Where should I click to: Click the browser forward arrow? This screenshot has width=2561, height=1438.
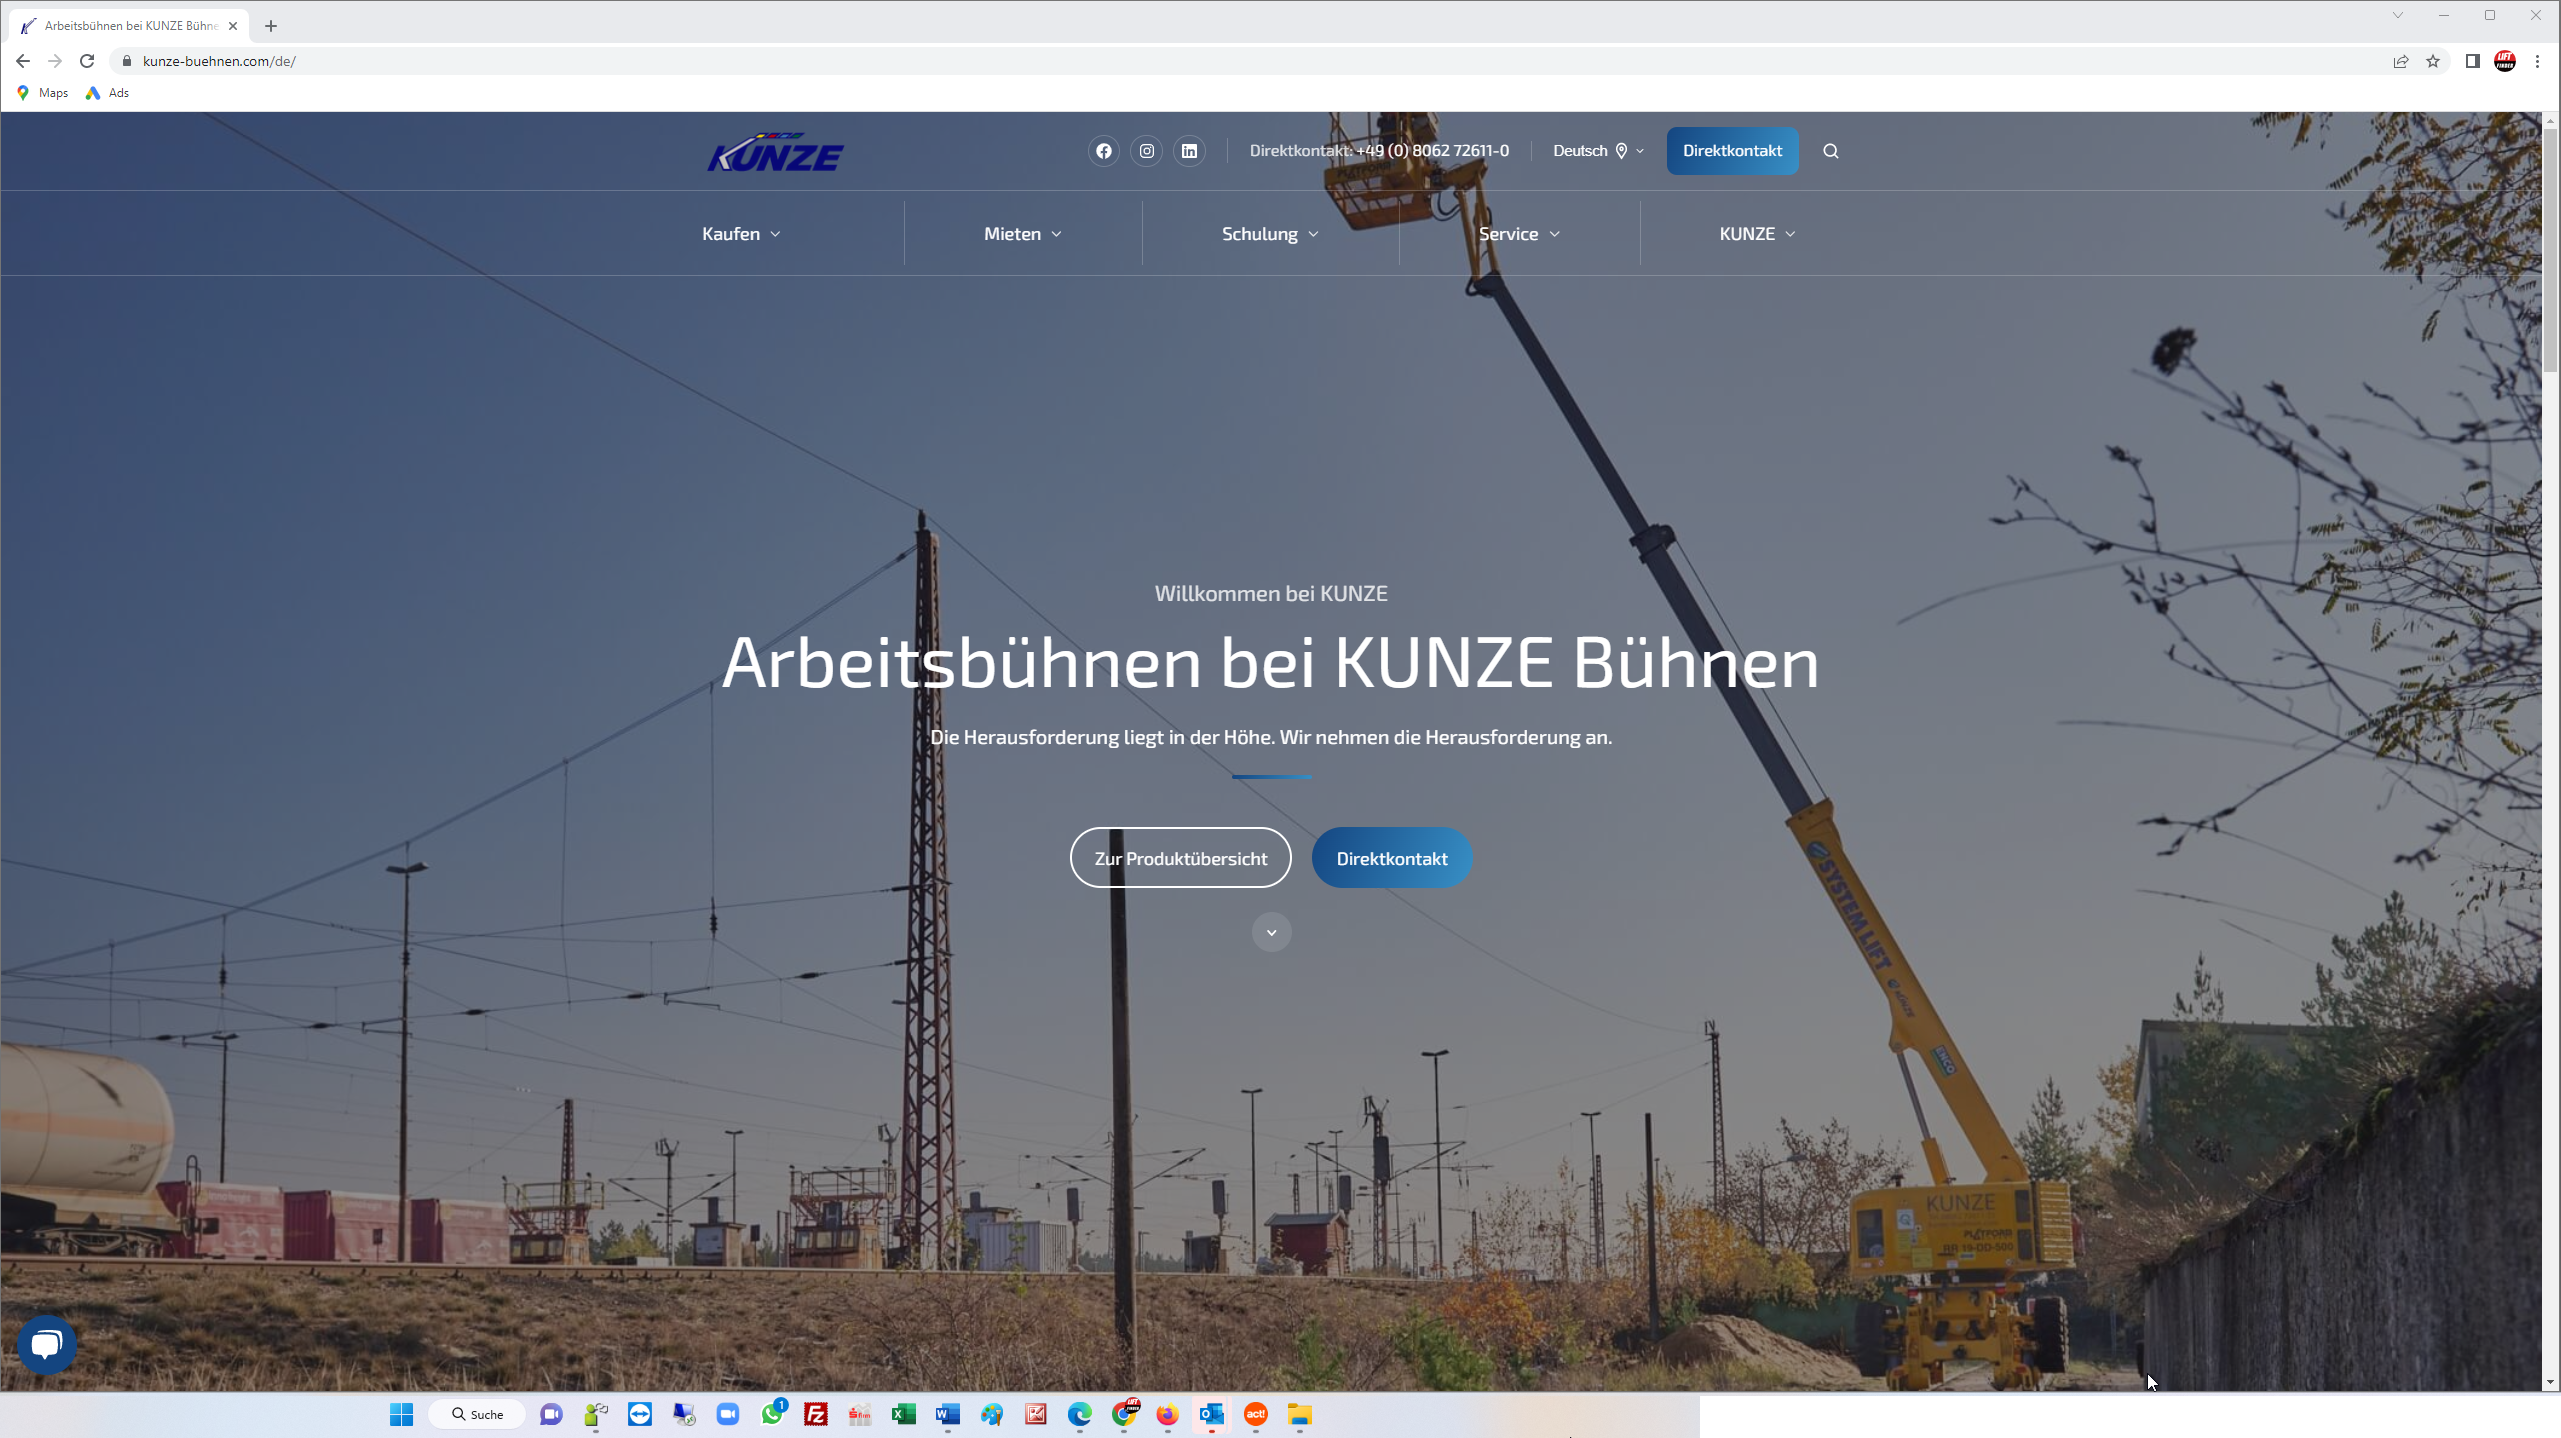pos(55,61)
